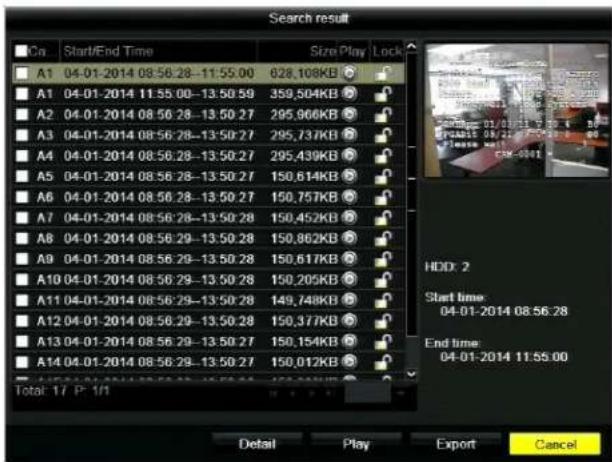Viewport: 612px width, 462px height.
Task: Click play icon for camera A2
Action: 349,114
